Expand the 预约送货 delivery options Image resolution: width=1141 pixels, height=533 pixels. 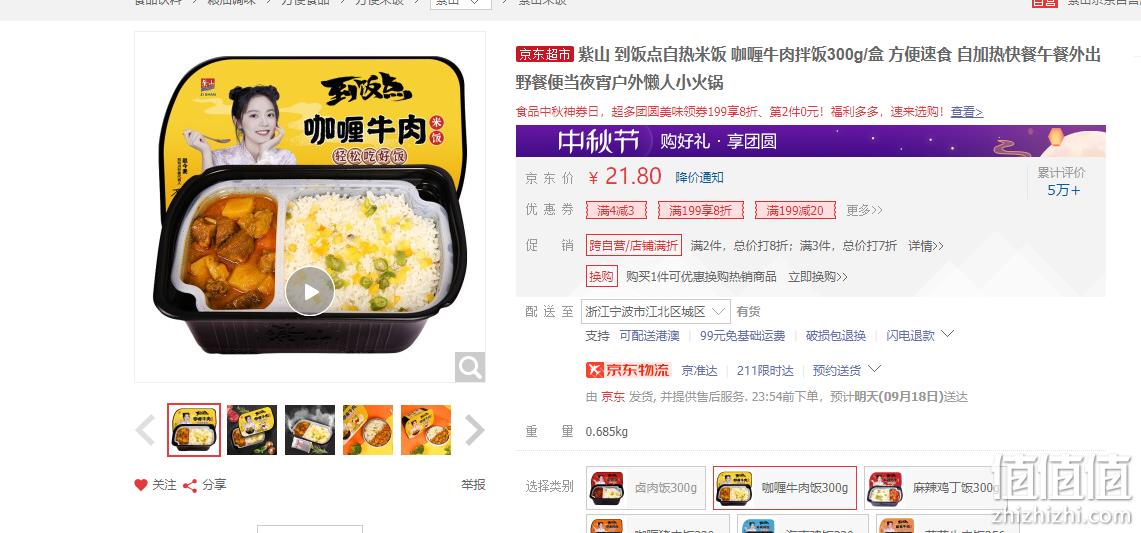[x=846, y=371]
